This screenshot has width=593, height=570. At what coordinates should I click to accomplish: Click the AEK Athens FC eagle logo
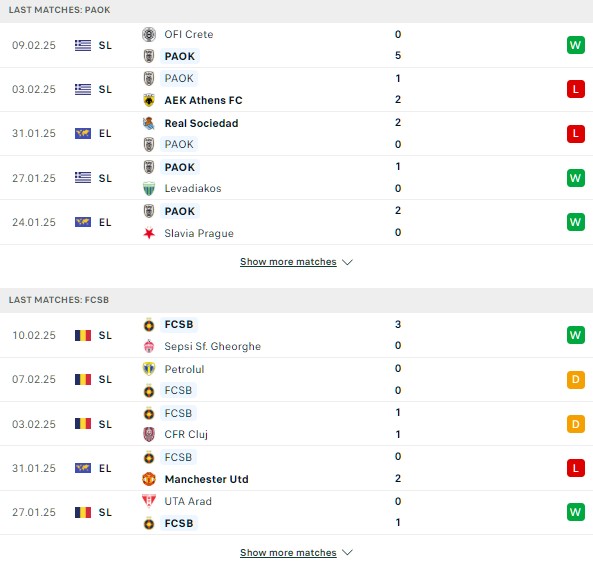coord(149,100)
